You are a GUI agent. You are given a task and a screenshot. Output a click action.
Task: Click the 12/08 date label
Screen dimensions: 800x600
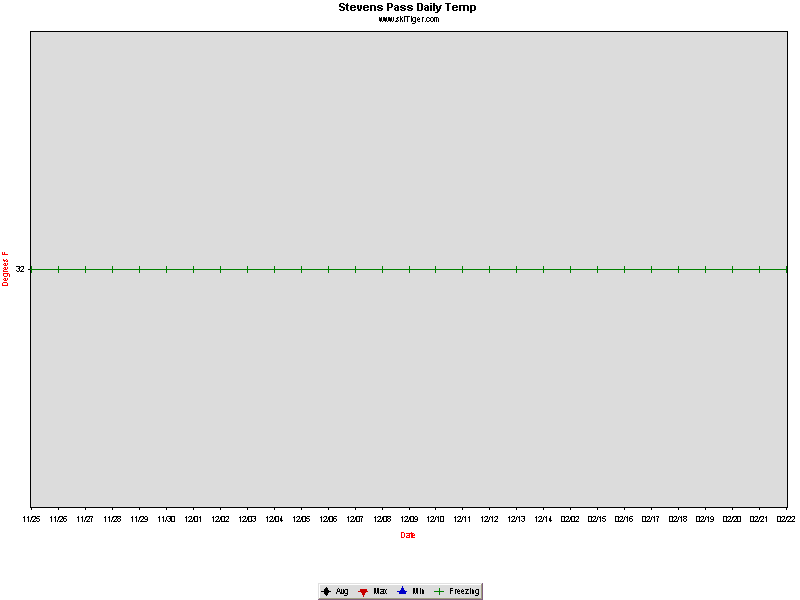coord(382,519)
